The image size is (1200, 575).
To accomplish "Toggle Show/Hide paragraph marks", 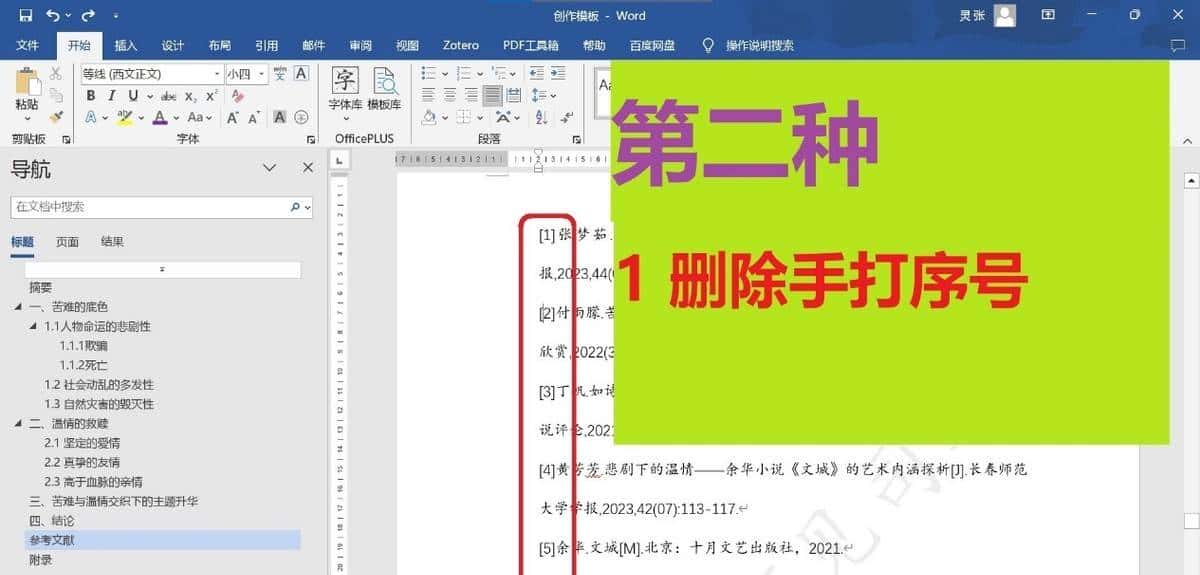I will tap(567, 117).
